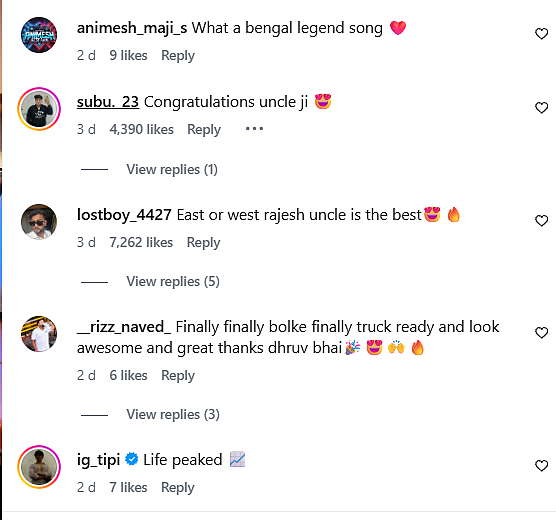Reply to lostboy_4427 comment
Viewport: 556px width, 520px height.
coord(204,243)
